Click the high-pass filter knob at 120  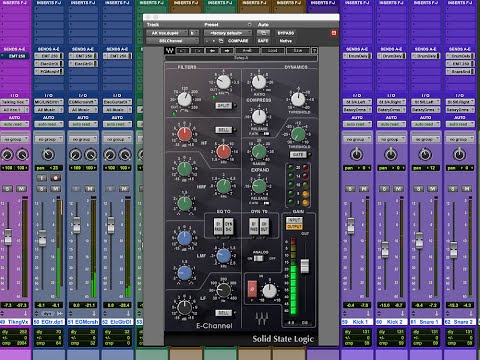tap(184, 99)
